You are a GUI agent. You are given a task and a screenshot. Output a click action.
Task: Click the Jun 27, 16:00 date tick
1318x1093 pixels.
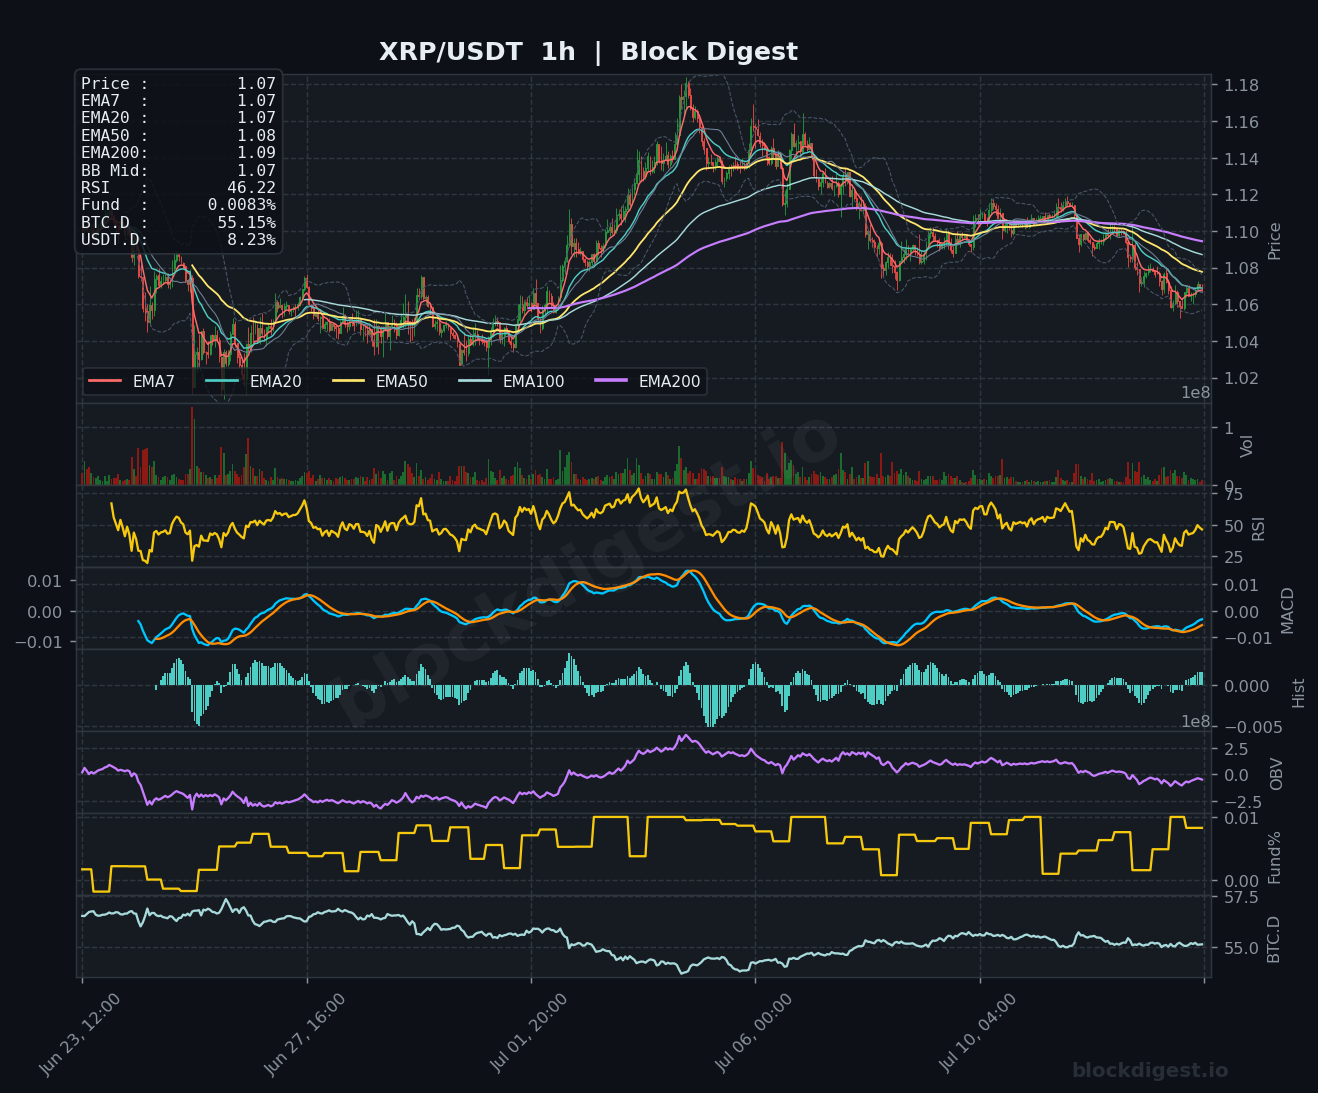pos(305,1034)
